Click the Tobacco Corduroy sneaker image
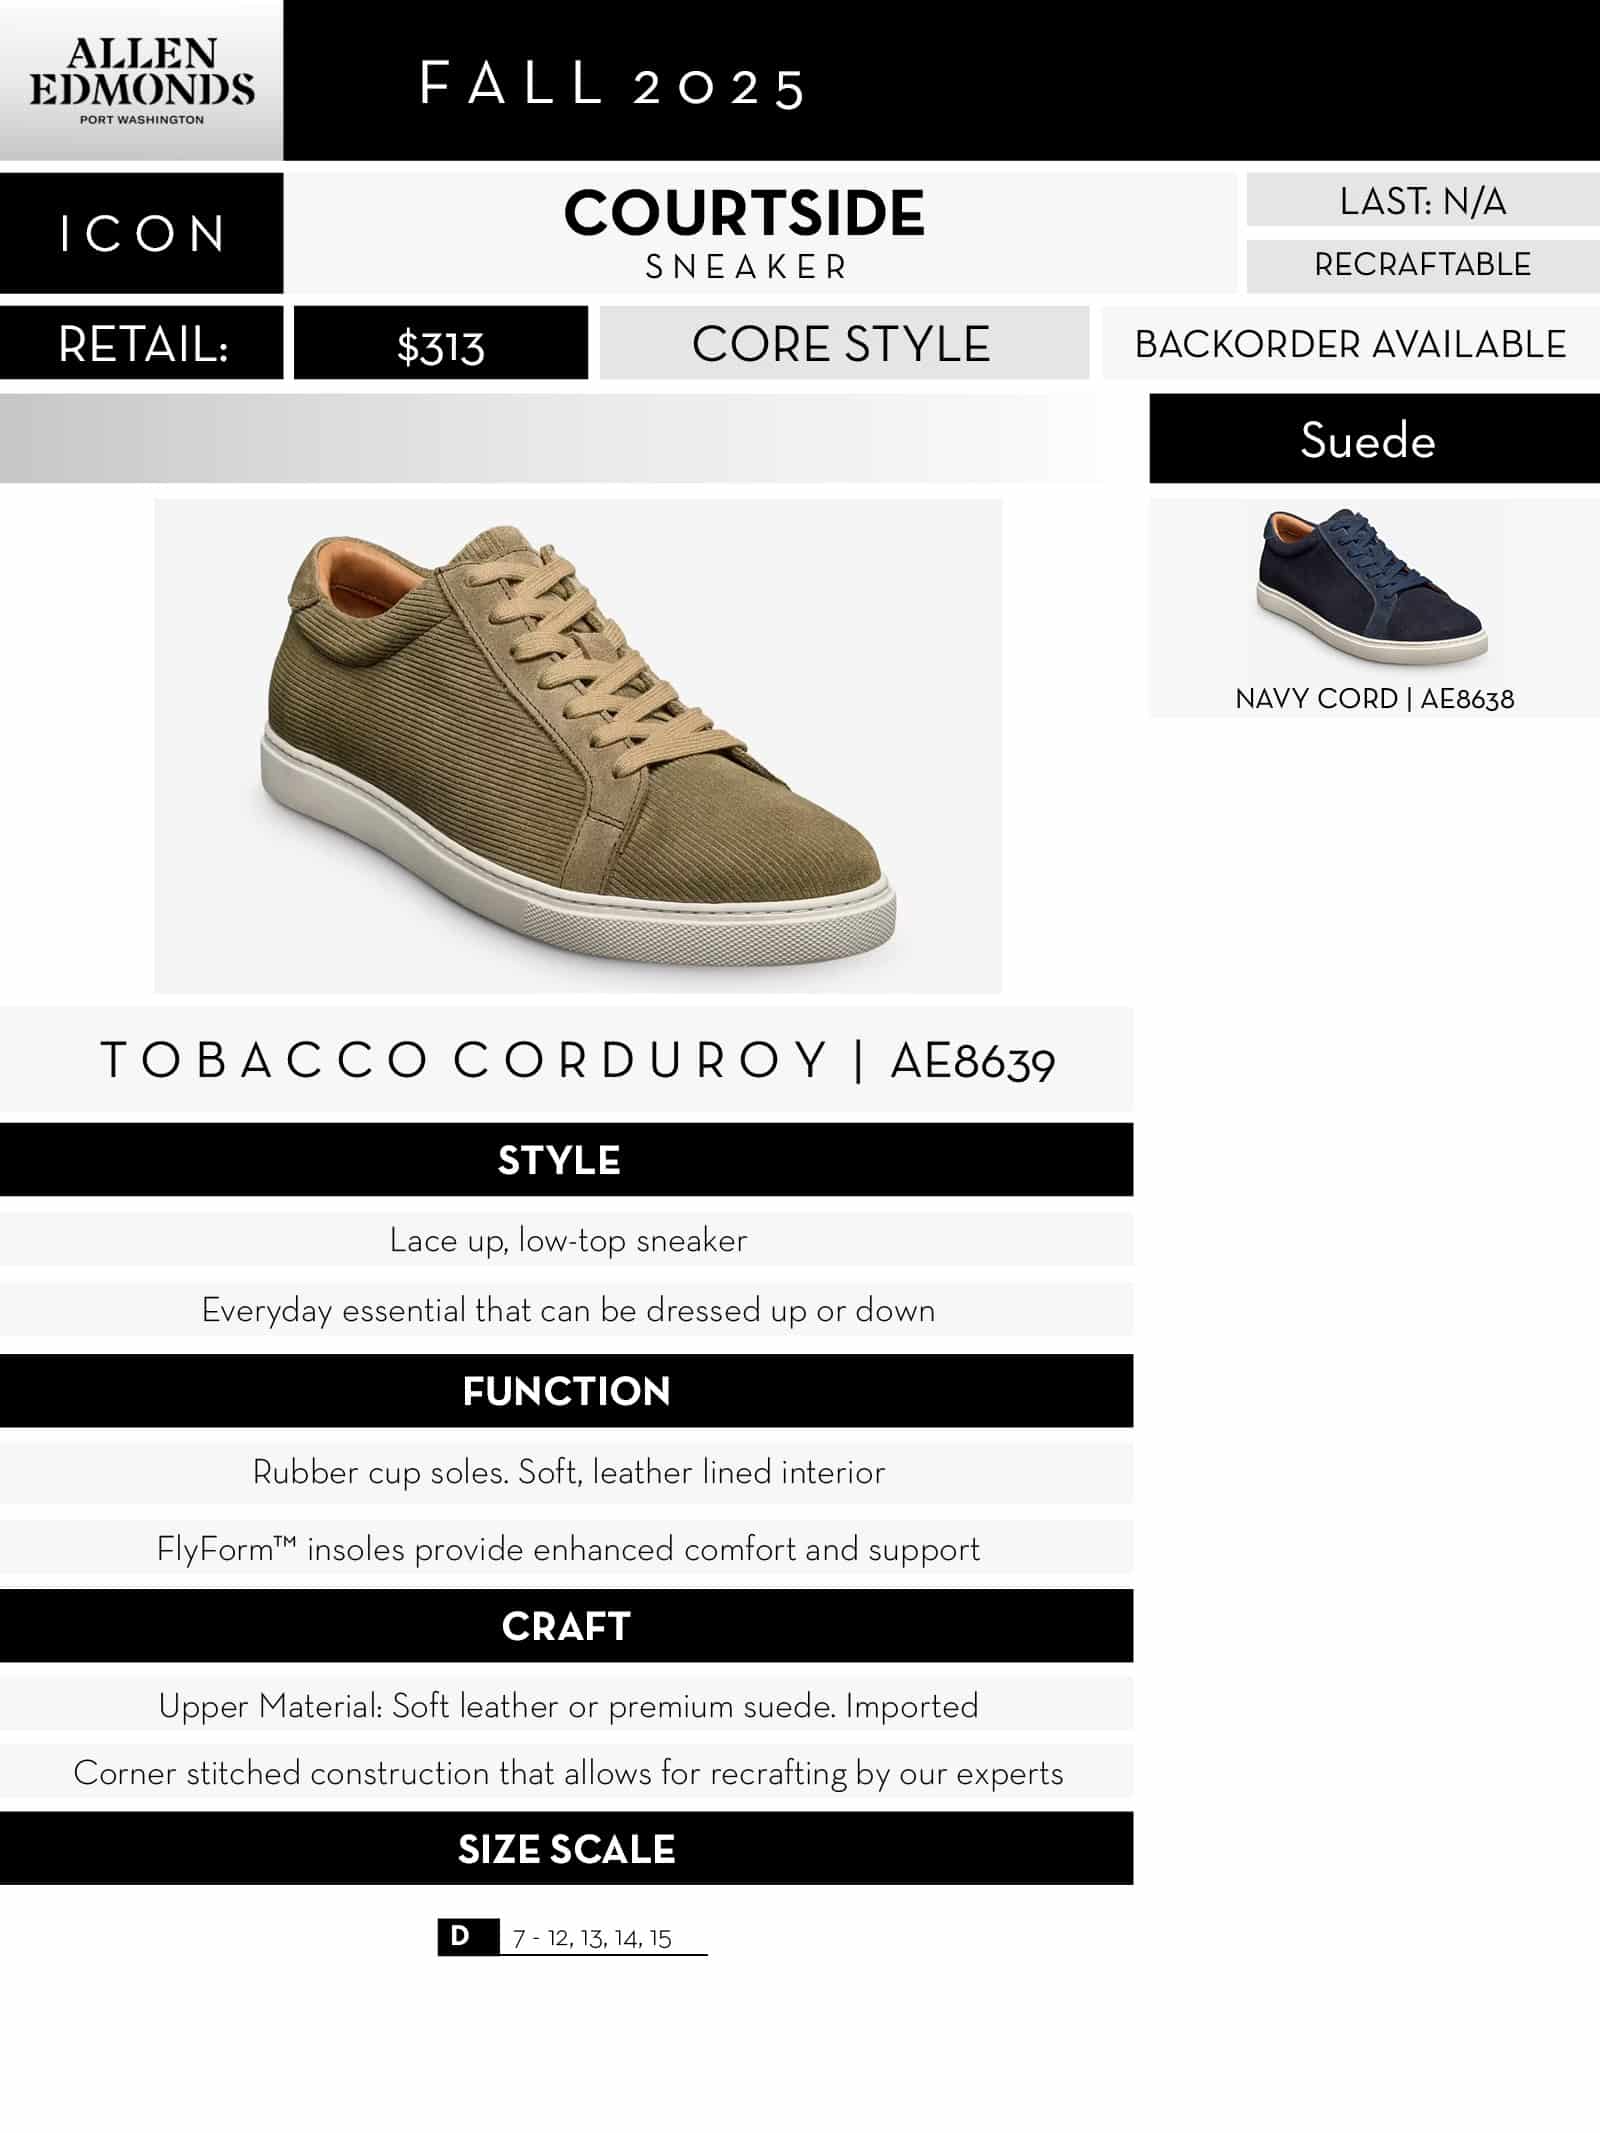This screenshot has width=1600, height=2133. (578, 745)
